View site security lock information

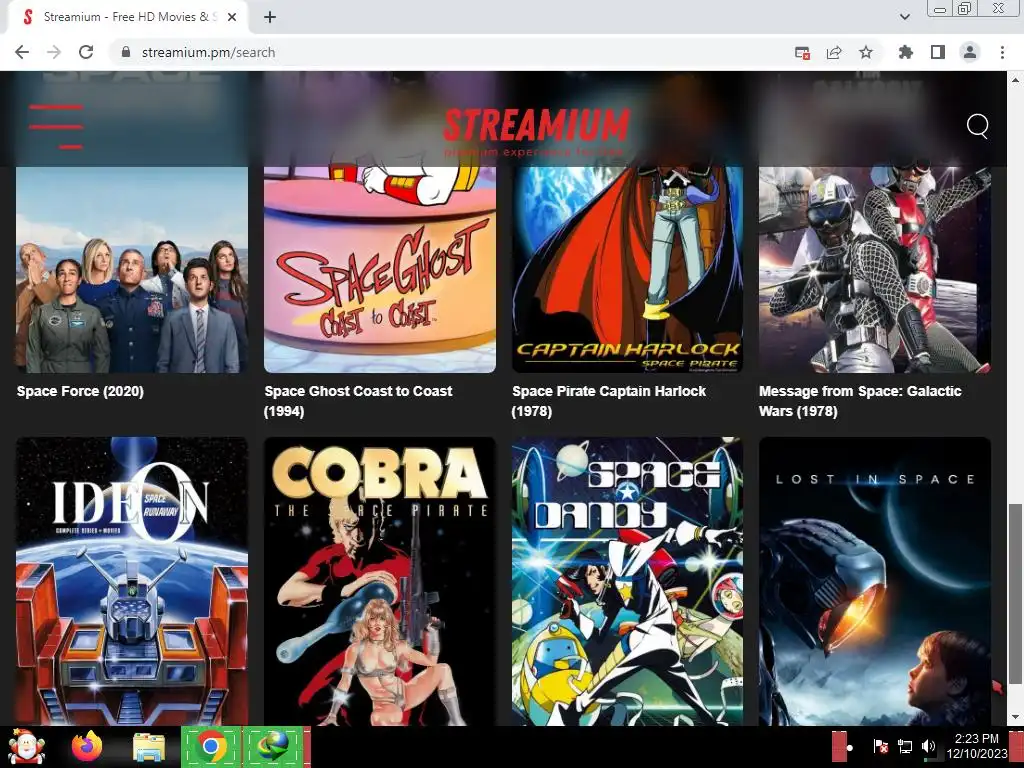pyautogui.click(x=126, y=52)
